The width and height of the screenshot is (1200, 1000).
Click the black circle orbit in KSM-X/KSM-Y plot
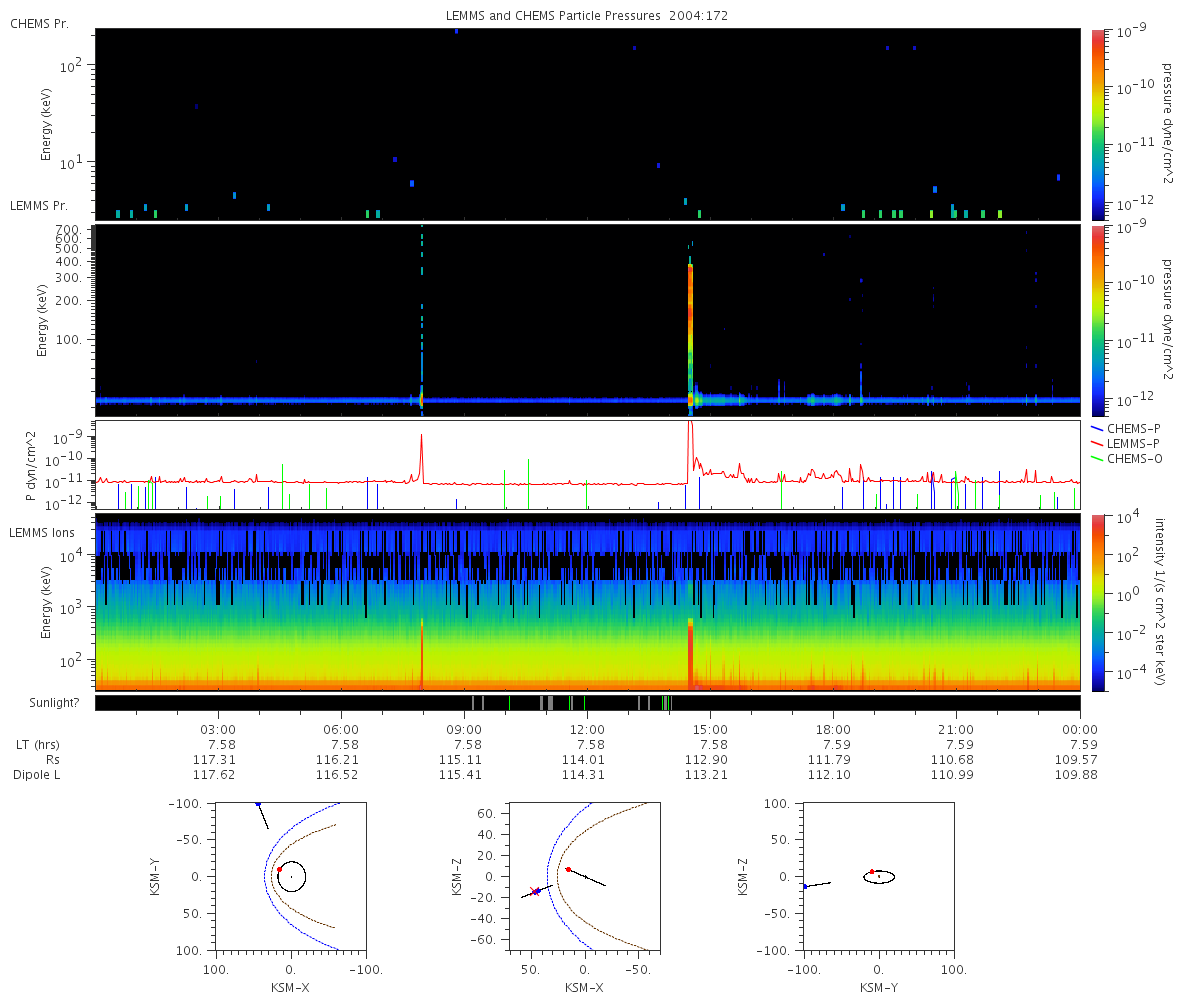pos(291,877)
